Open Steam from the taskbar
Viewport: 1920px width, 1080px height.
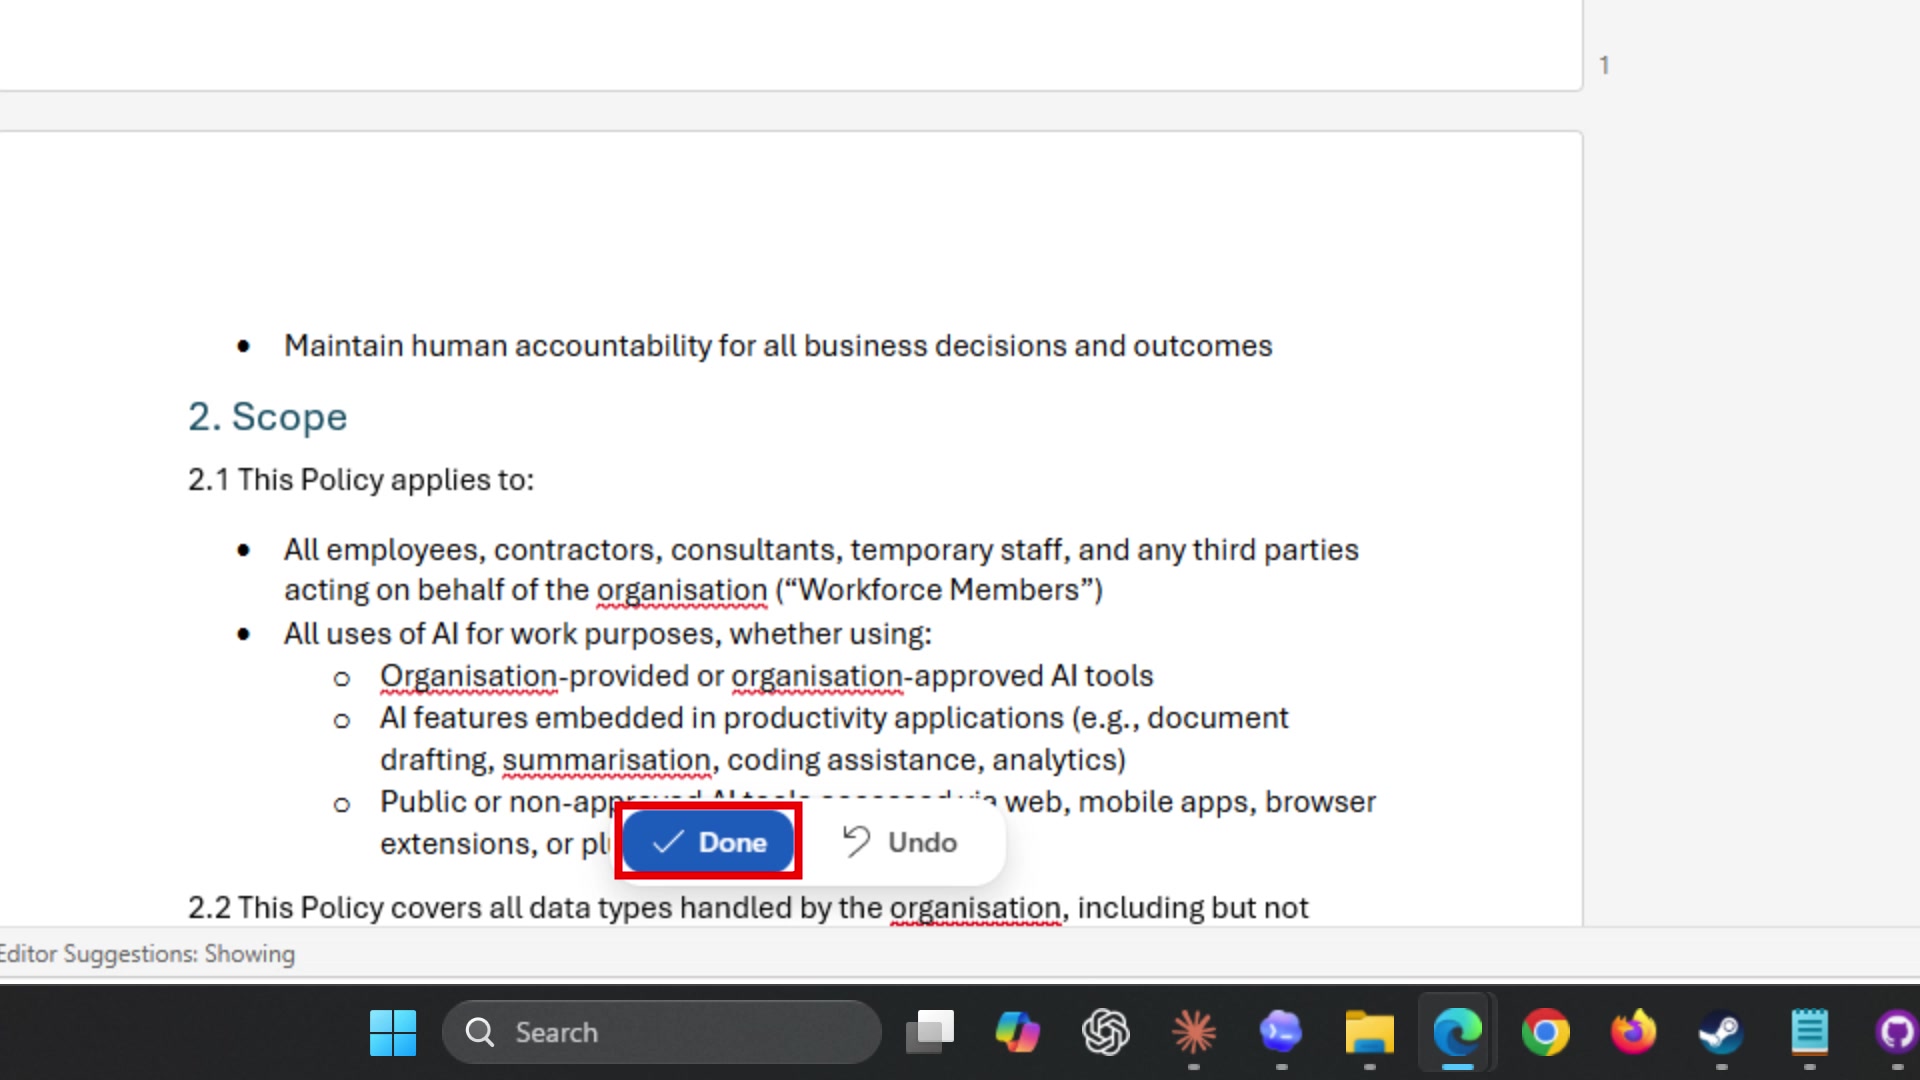pos(1721,1032)
